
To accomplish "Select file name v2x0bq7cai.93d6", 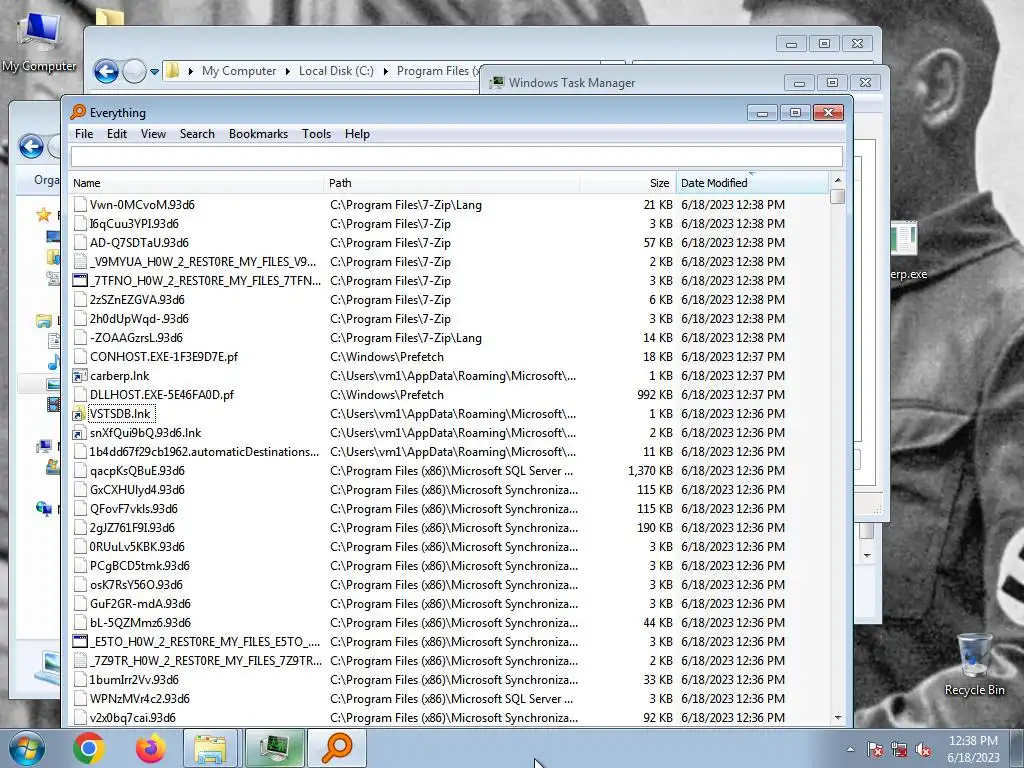I will 133,718.
